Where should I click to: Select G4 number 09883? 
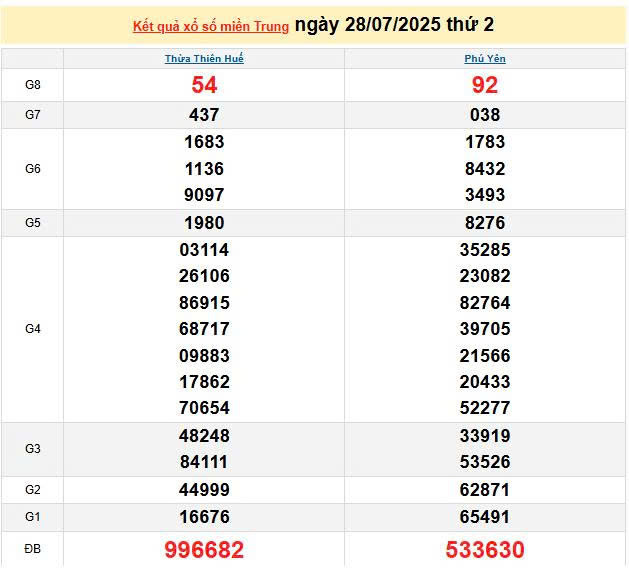click(204, 356)
